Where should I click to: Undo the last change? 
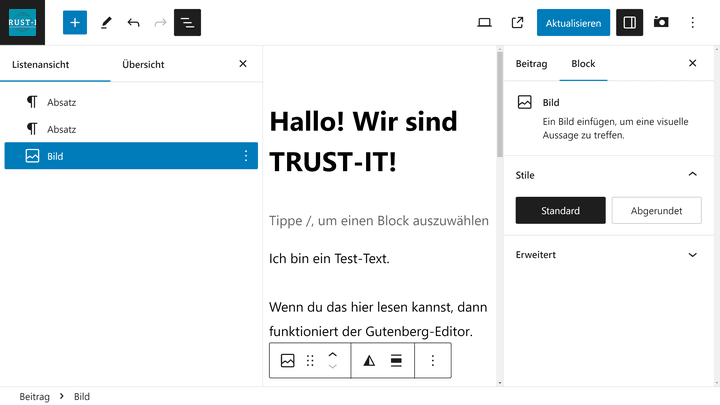click(133, 22)
